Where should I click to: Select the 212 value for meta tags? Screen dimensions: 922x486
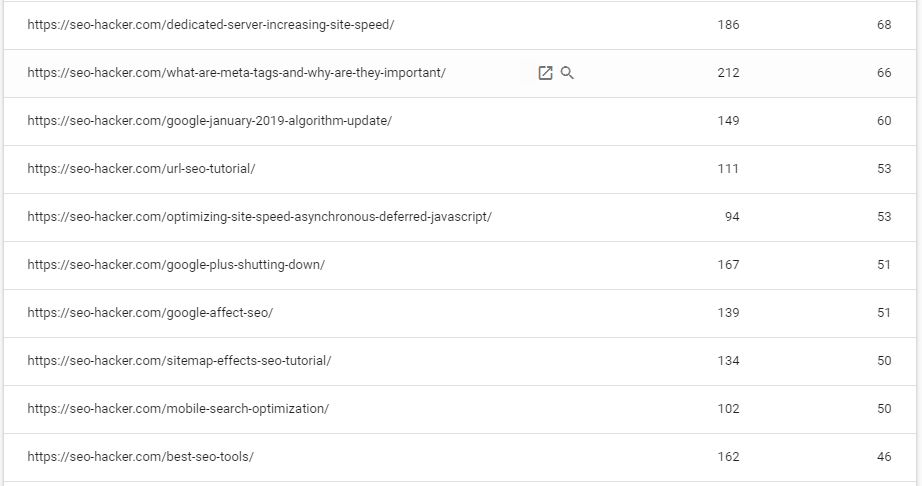click(x=728, y=73)
